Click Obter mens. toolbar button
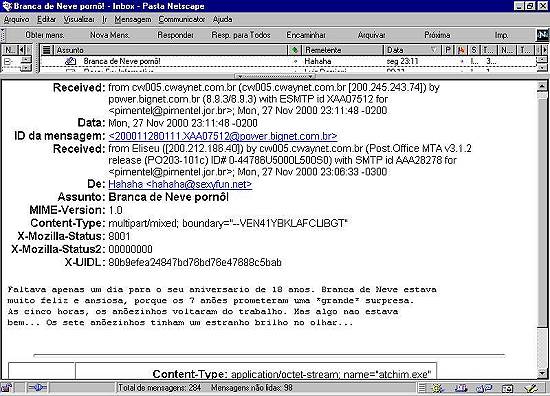The height and width of the screenshot is (396, 550). pos(45,35)
